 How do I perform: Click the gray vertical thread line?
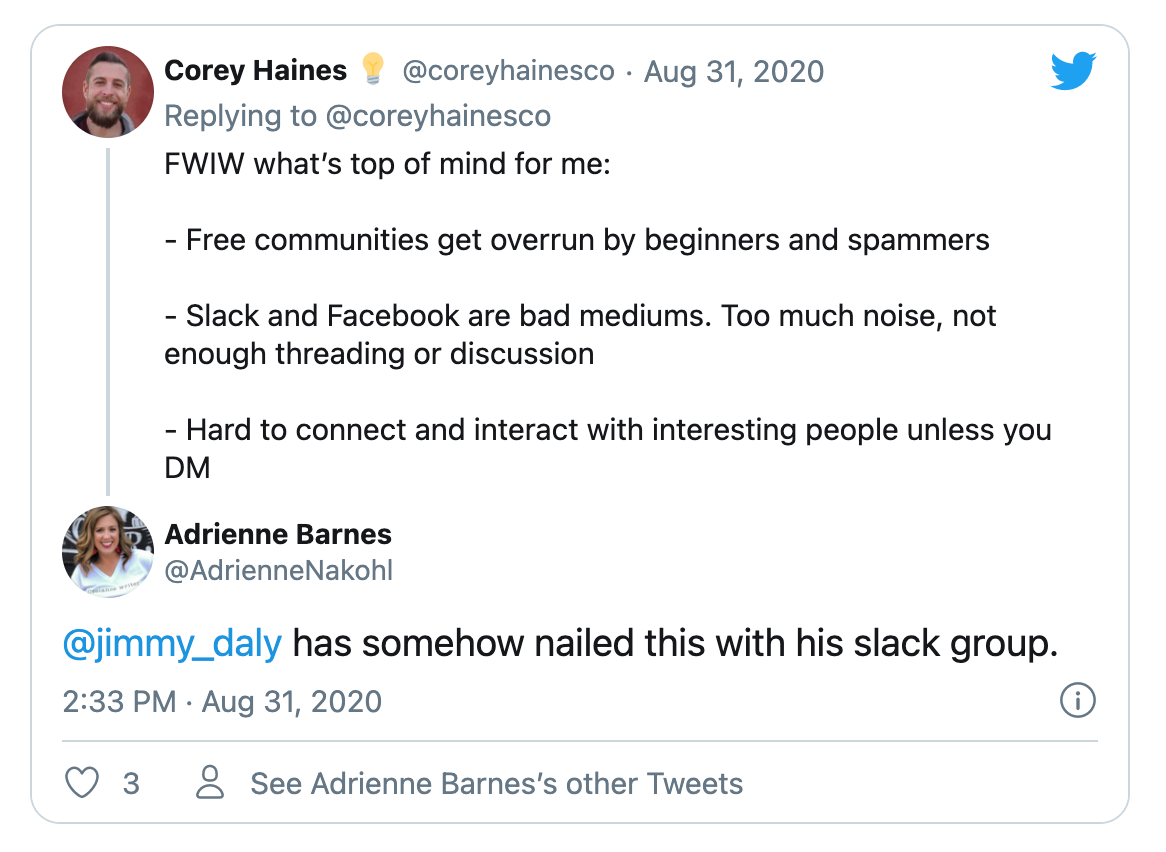[x=108, y=320]
